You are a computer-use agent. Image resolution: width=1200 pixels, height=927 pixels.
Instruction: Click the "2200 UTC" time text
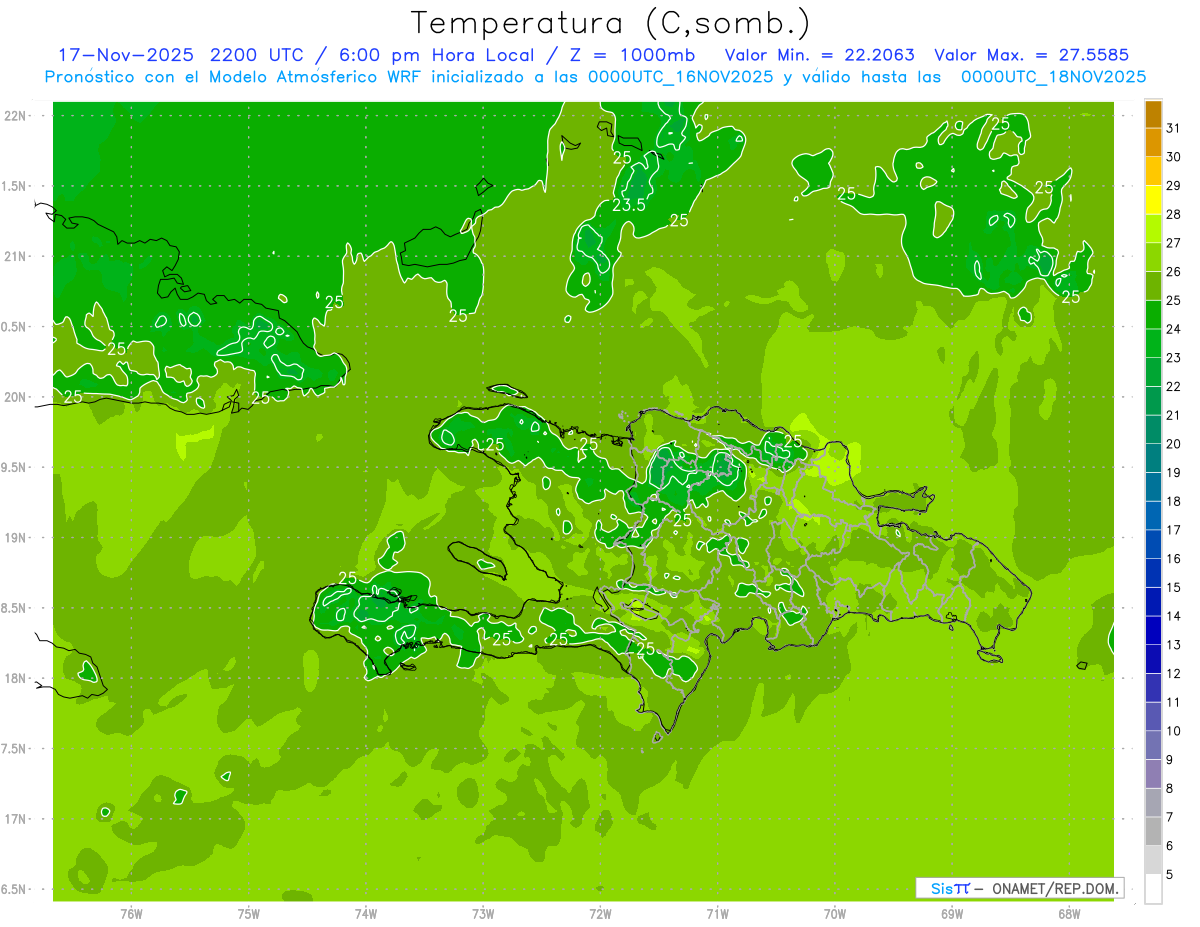click(258, 55)
